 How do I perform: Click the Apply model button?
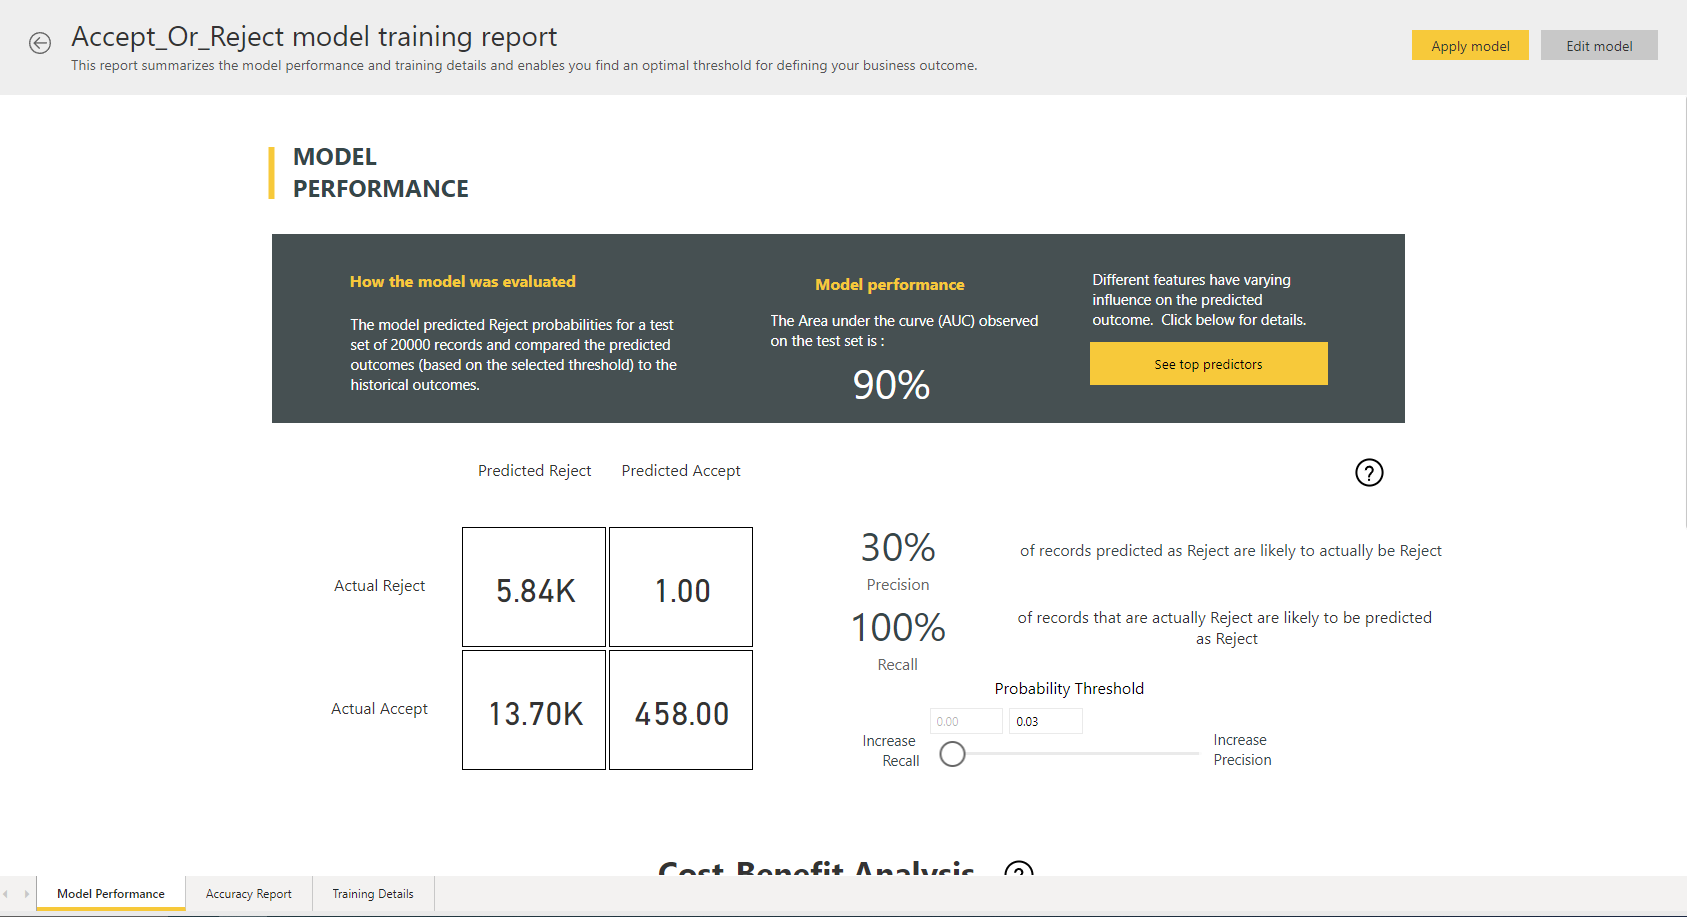tap(1469, 45)
